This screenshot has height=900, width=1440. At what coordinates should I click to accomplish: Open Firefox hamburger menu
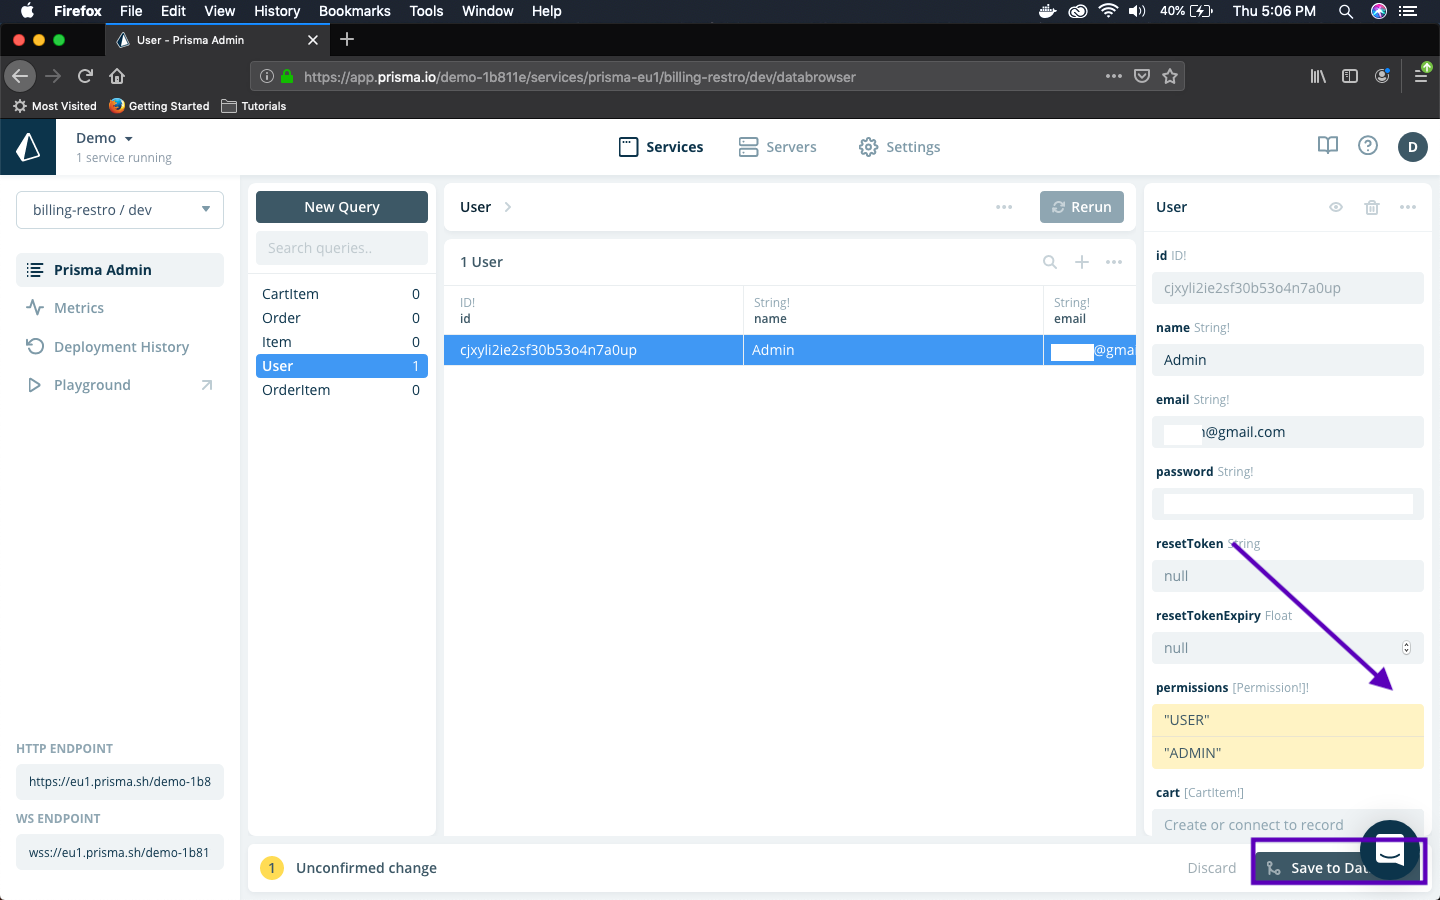click(x=1421, y=76)
